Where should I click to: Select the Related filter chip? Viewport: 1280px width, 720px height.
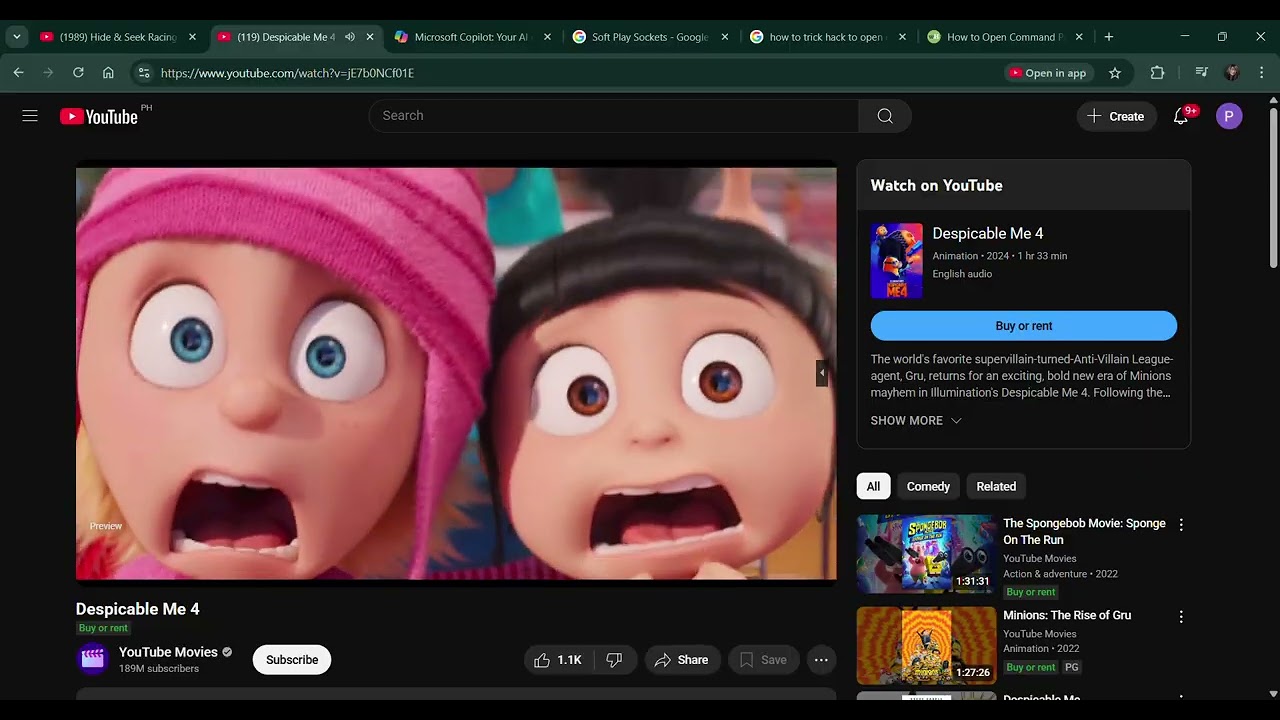[996, 486]
